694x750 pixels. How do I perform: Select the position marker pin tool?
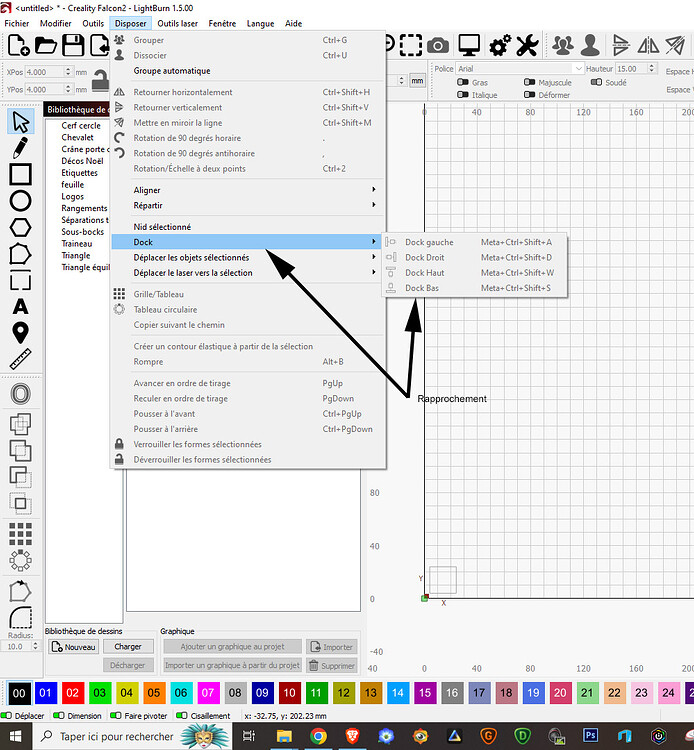tap(21, 333)
